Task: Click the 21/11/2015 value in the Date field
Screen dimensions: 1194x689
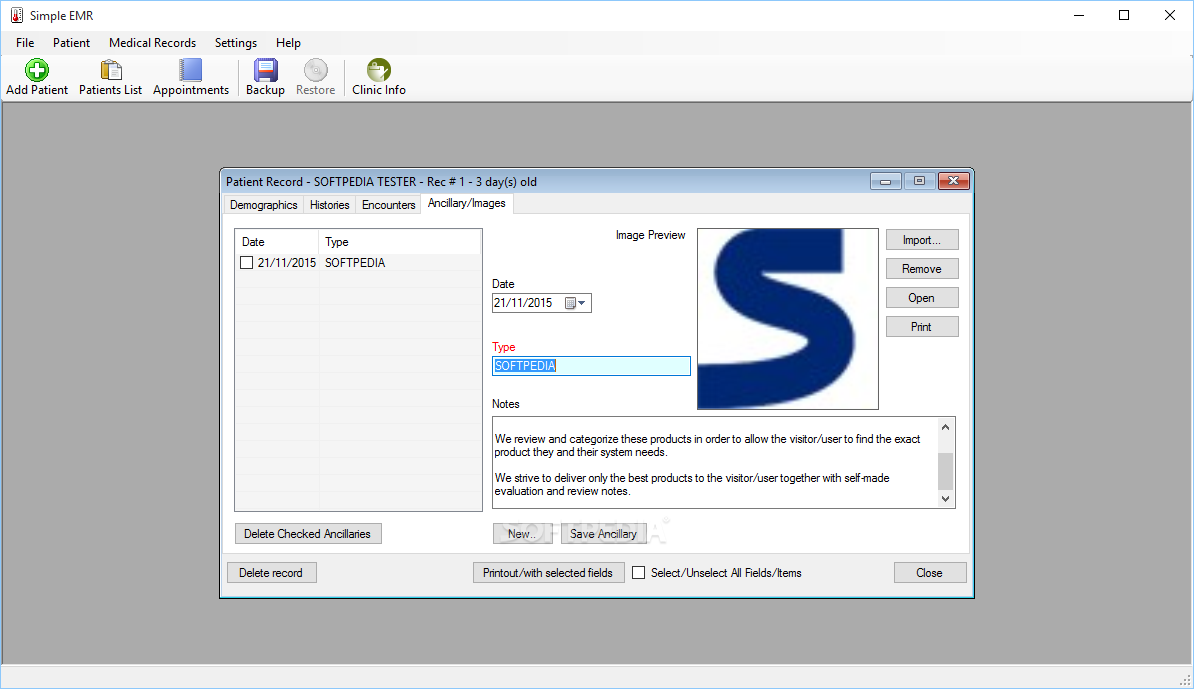Action: (523, 303)
